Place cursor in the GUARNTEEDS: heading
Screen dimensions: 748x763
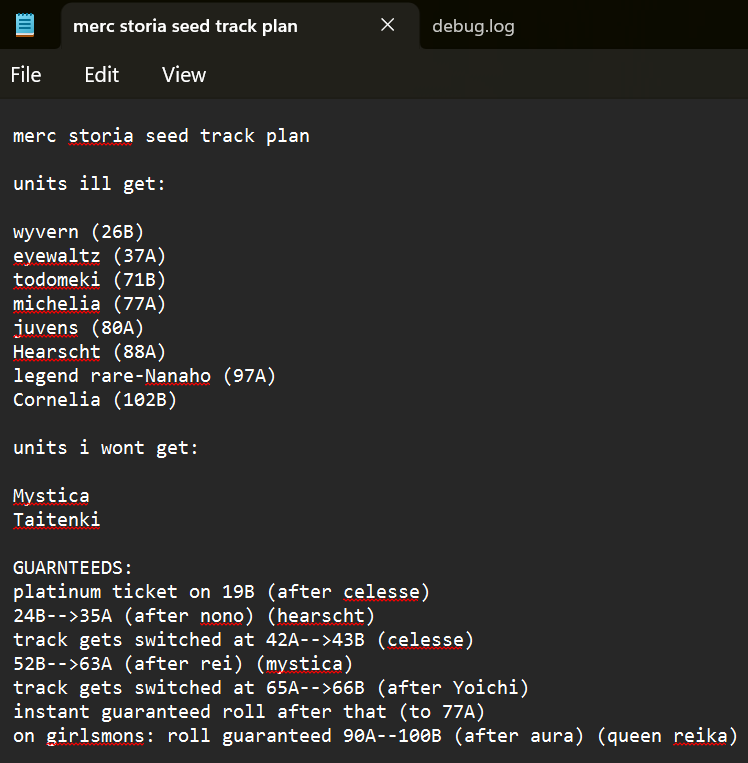pyautogui.click(x=73, y=568)
